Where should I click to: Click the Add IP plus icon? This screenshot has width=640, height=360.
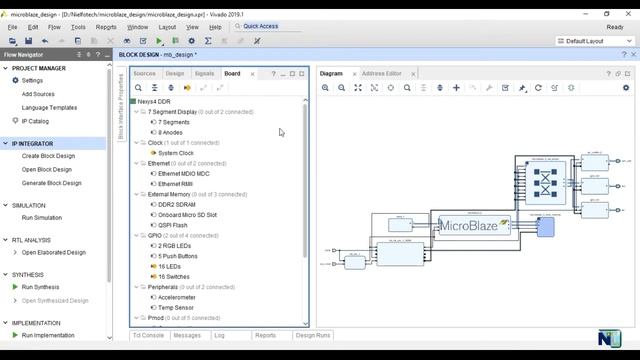coord(456,88)
